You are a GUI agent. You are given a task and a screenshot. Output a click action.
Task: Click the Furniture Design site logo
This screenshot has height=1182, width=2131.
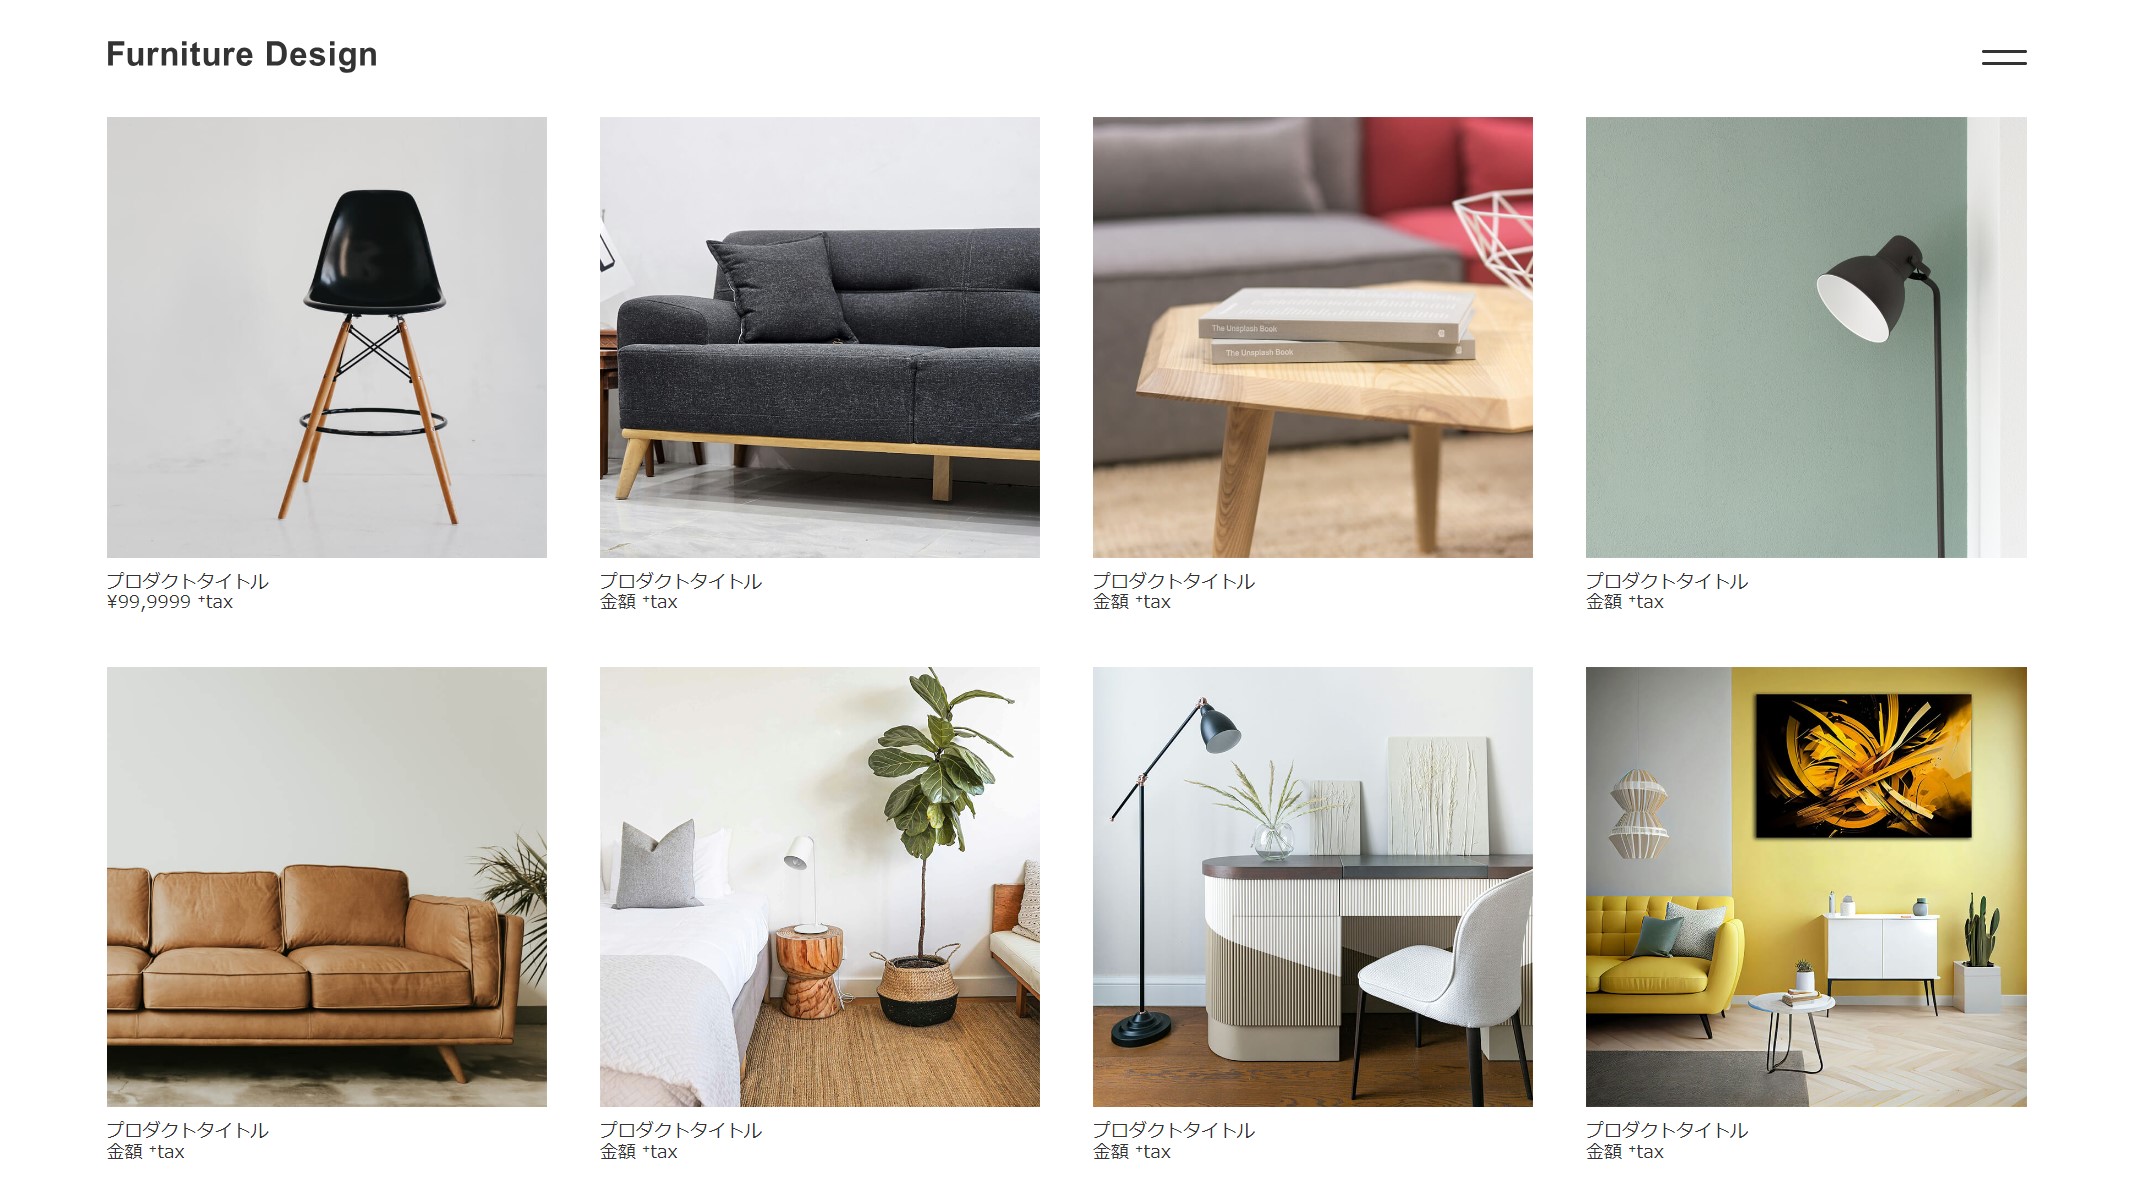242,54
